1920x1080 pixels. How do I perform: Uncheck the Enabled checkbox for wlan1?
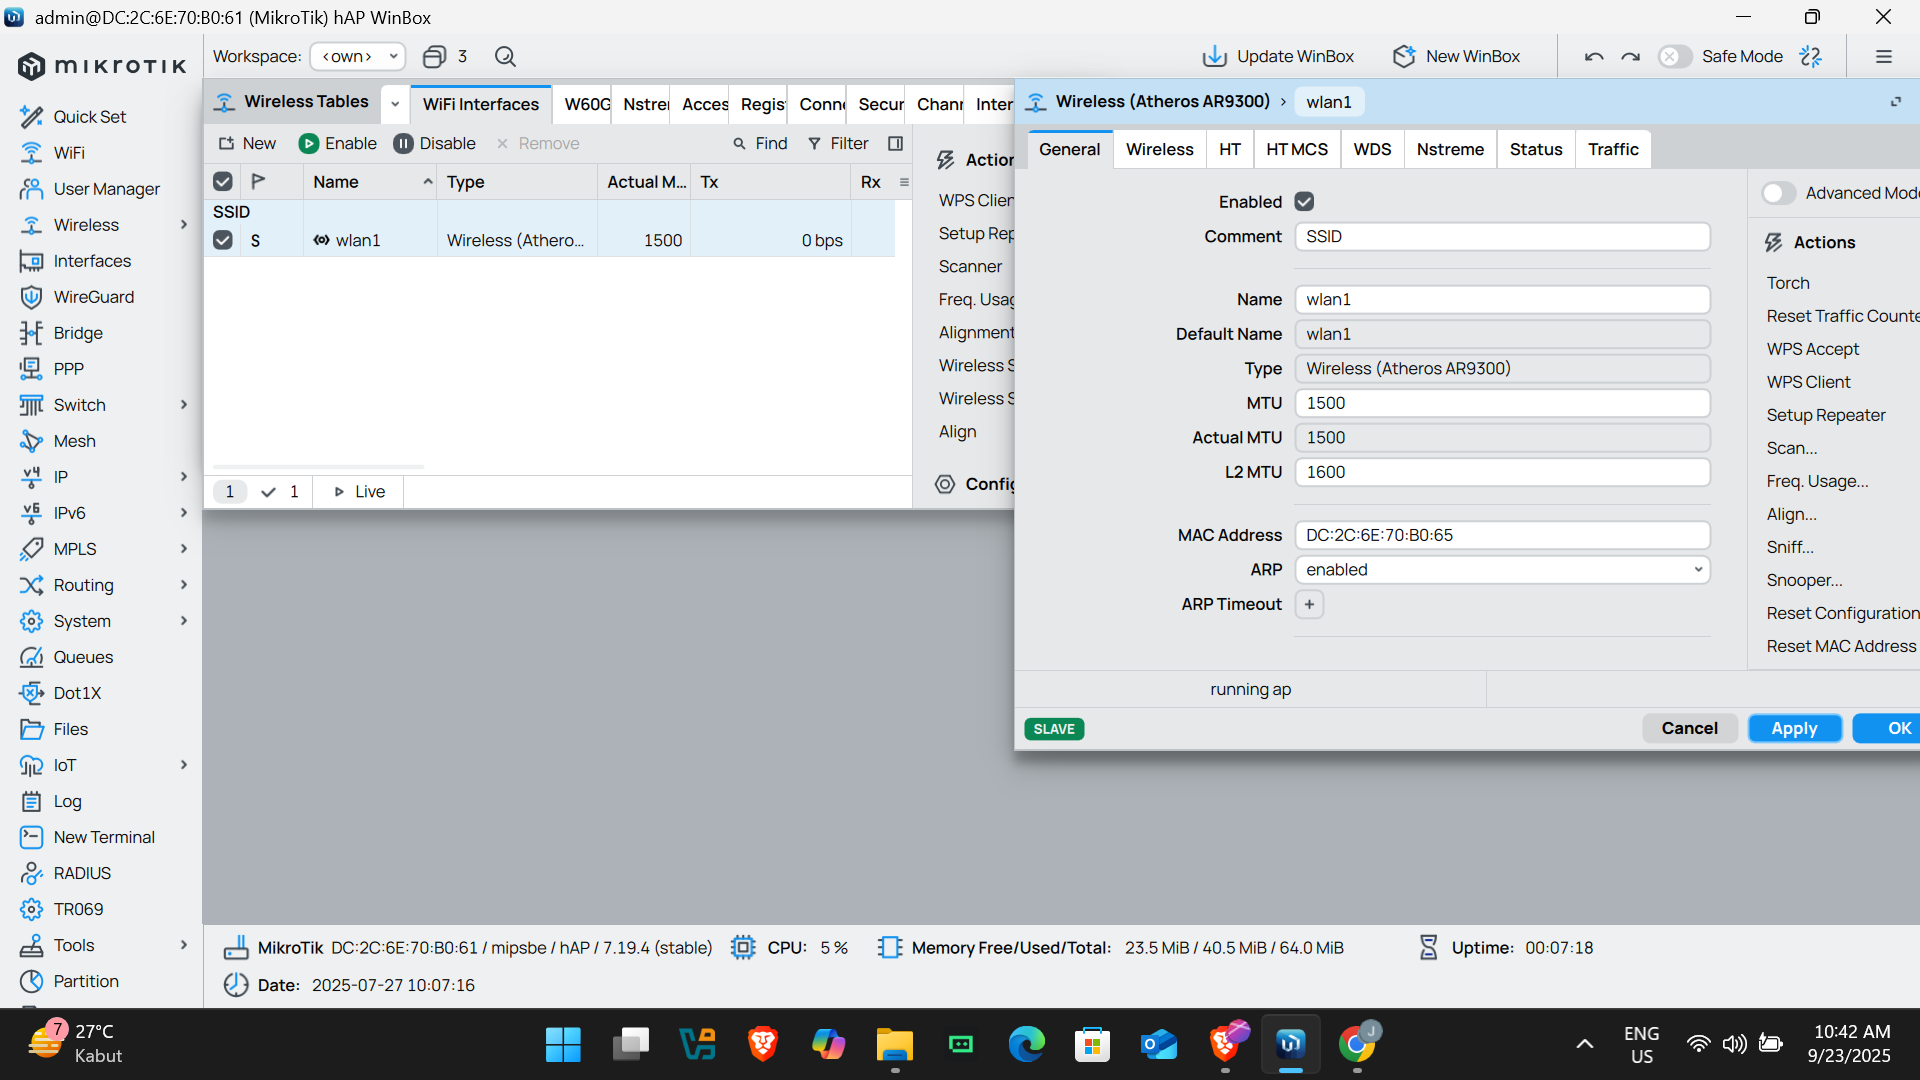point(1304,201)
